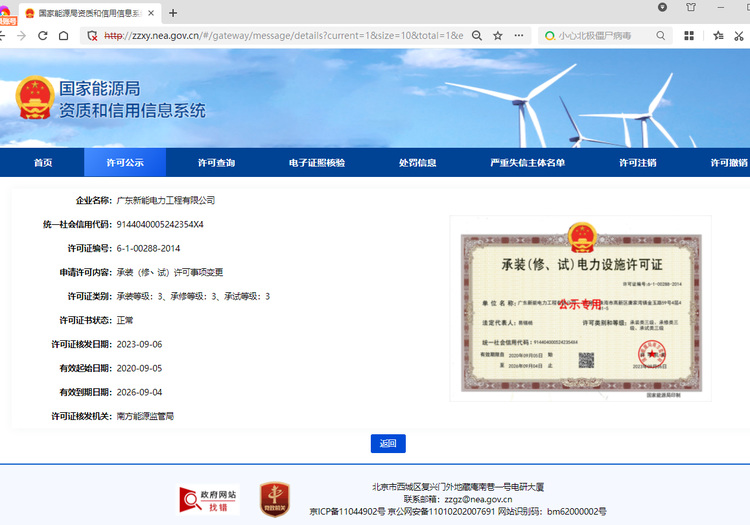Image resolution: width=750 pixels, height=525 pixels.
Task: Enlarge the 承装(修、试)电力设施许可证 certificate image
Action: tap(581, 308)
